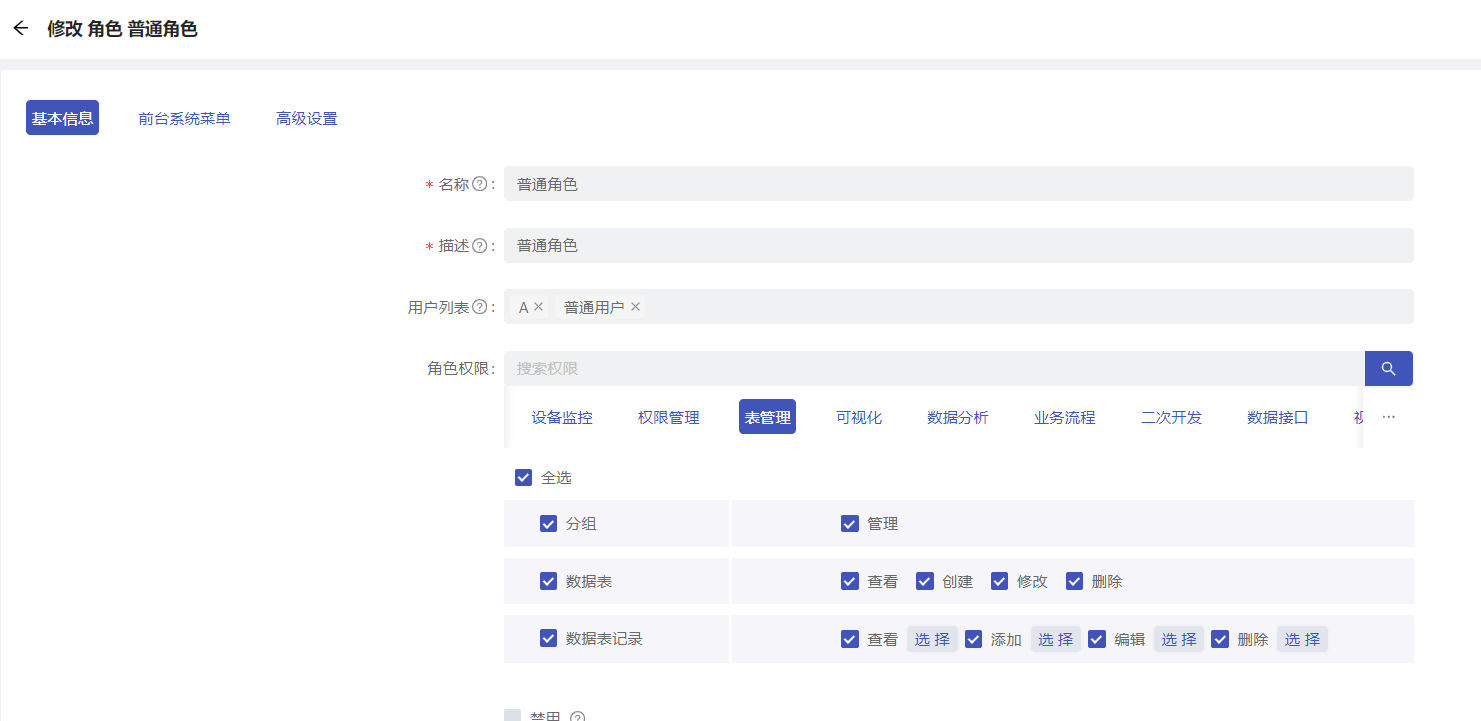
Task: Uncheck 添加 in the 数据表记录 row
Action: (974, 639)
